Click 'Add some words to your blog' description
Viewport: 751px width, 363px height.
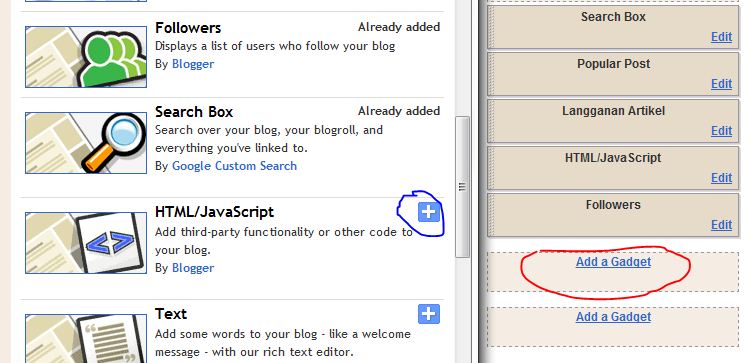point(283,343)
